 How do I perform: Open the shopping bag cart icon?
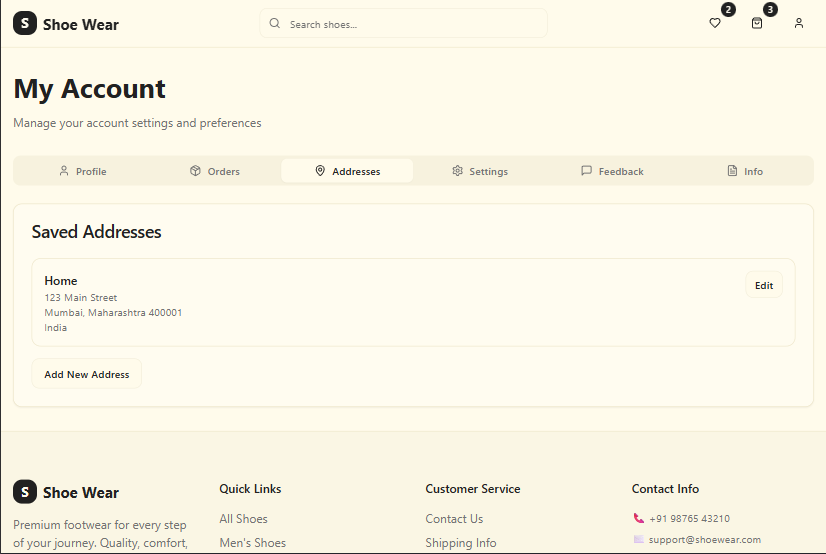pyautogui.click(x=757, y=23)
